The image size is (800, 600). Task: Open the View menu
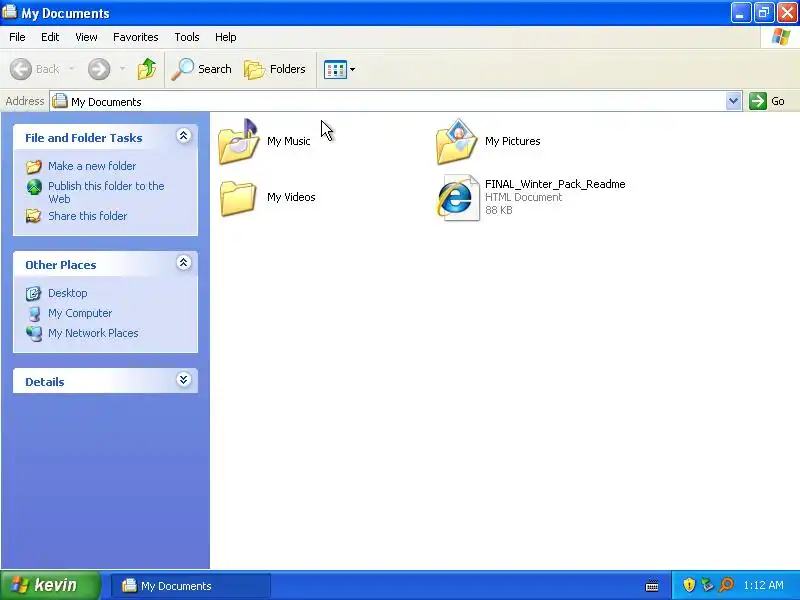[86, 37]
